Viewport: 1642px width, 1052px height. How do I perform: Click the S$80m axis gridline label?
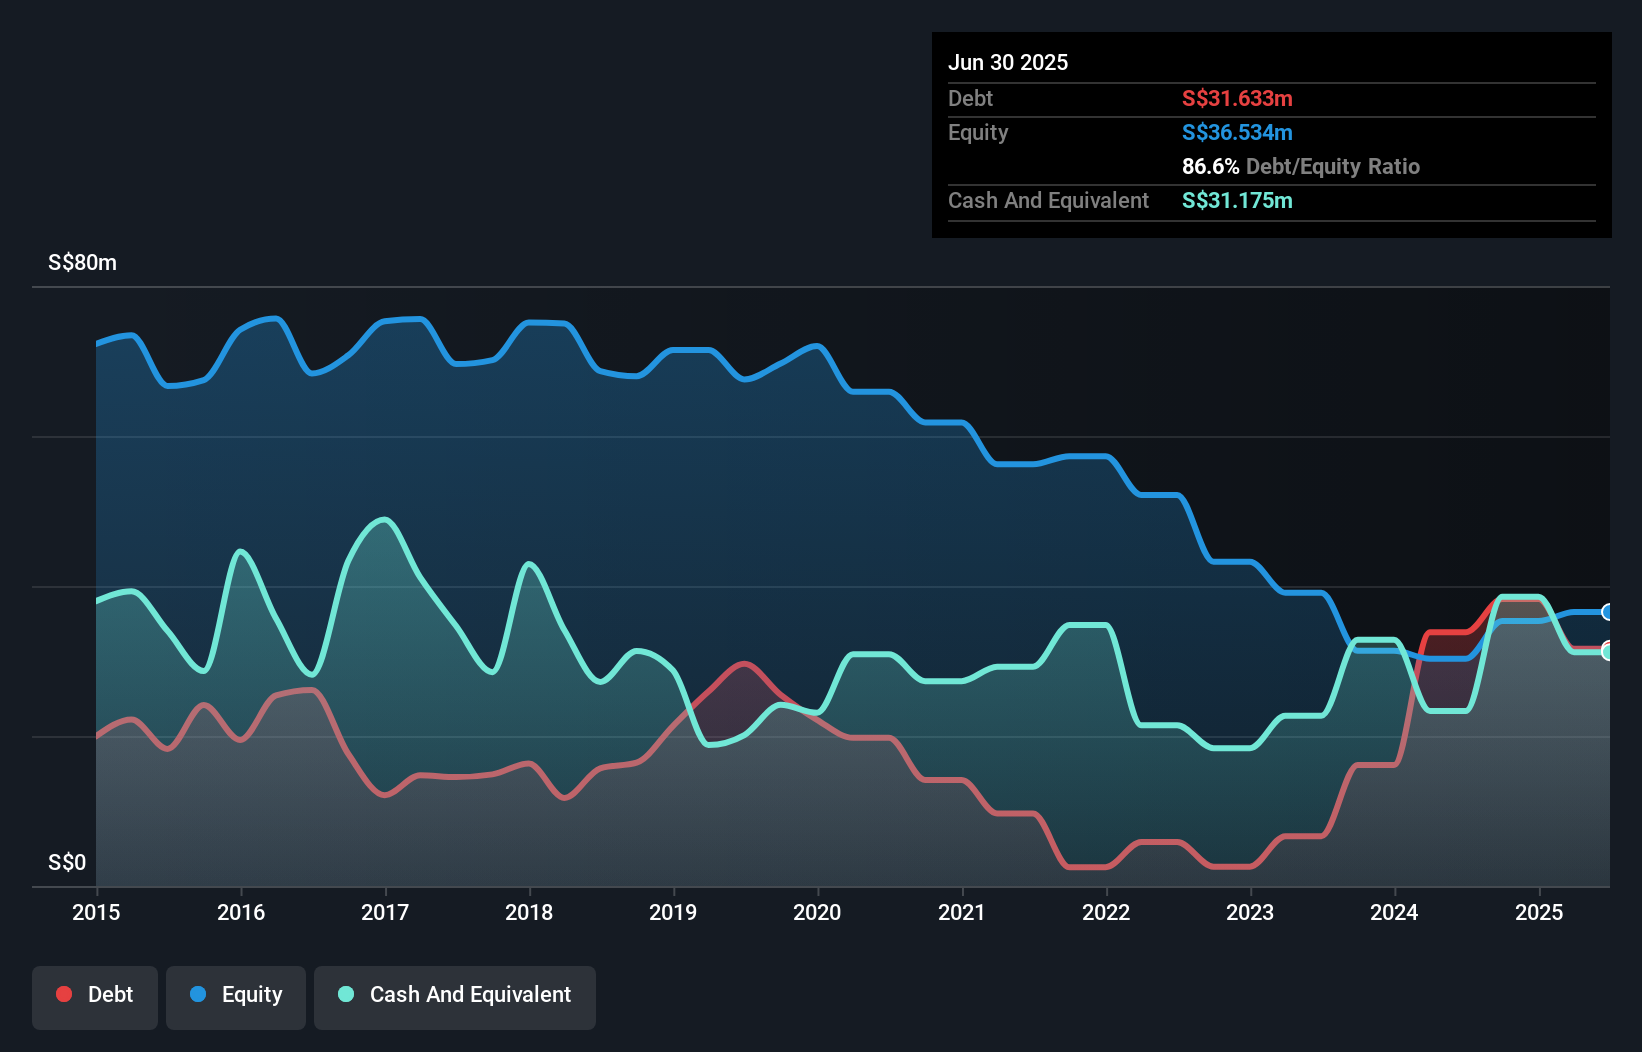point(81,262)
